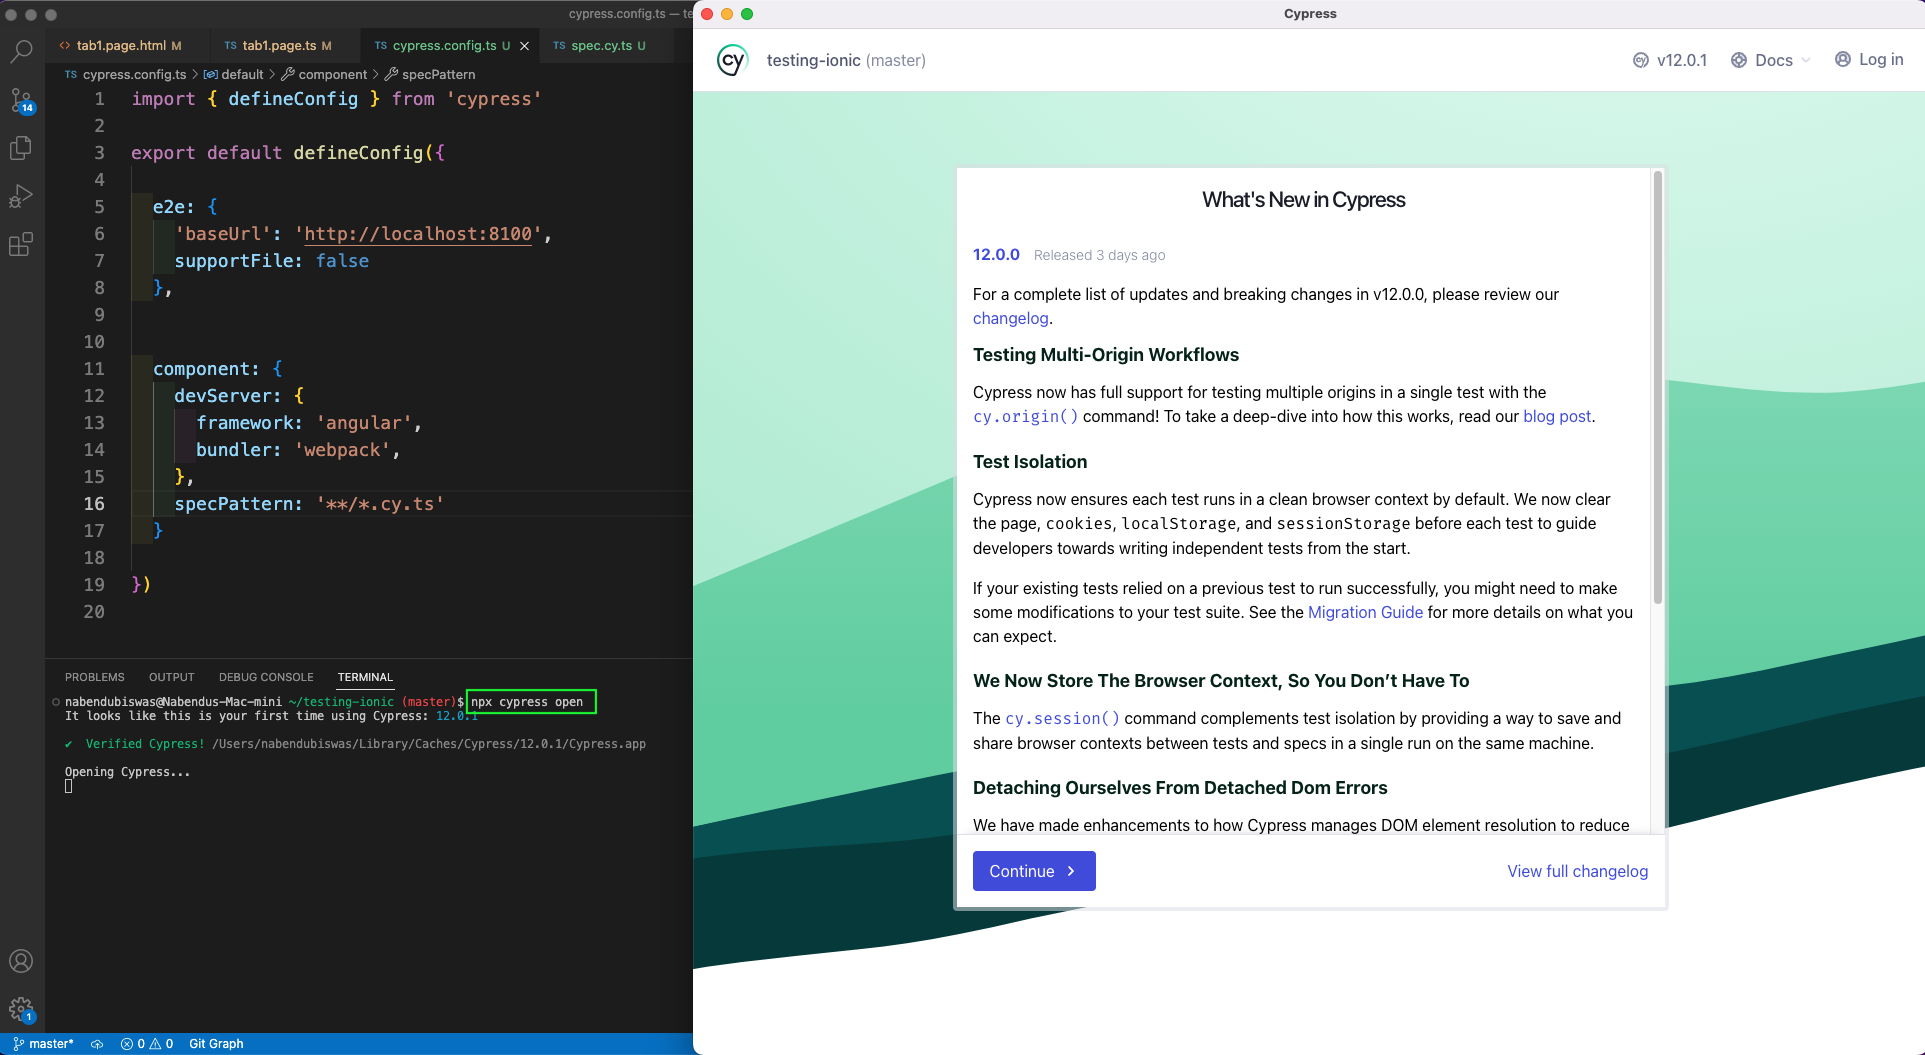Click the Test Isolation heading
Screen dimensions: 1925x1055
pyautogui.click(x=1030, y=462)
